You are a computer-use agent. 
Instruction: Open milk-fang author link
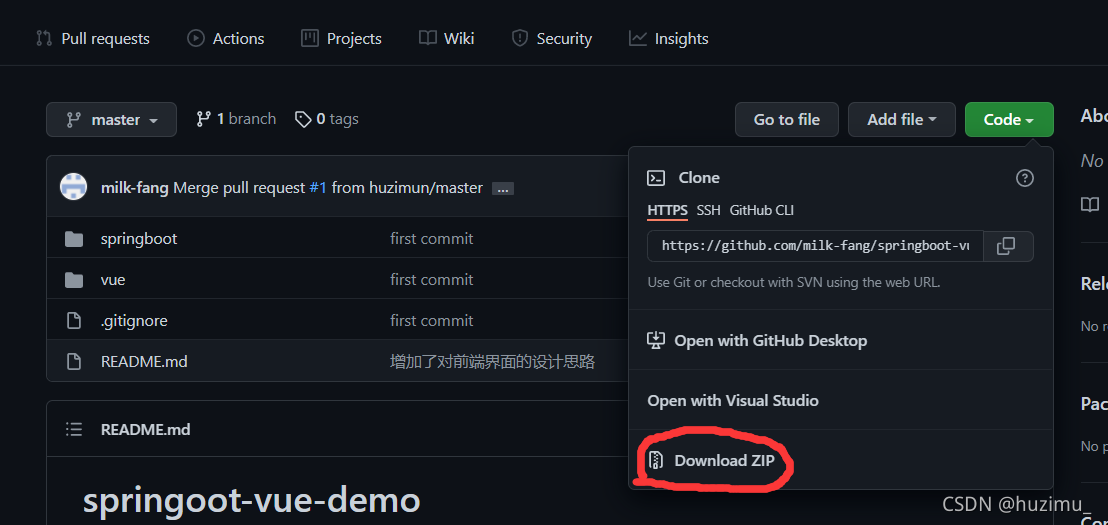pyautogui.click(x=135, y=188)
